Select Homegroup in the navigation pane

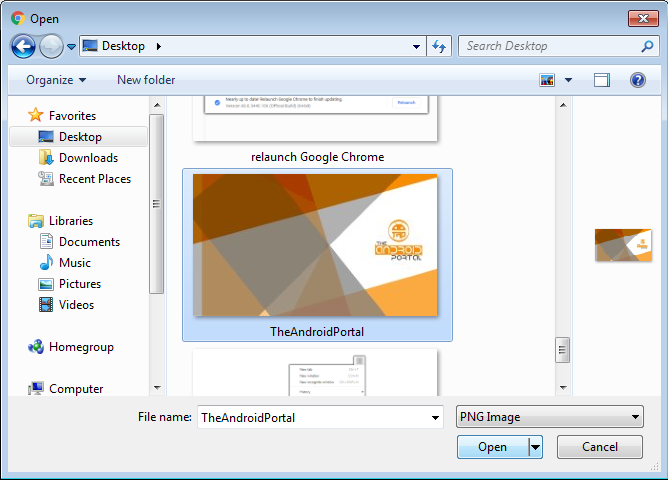tap(81, 347)
